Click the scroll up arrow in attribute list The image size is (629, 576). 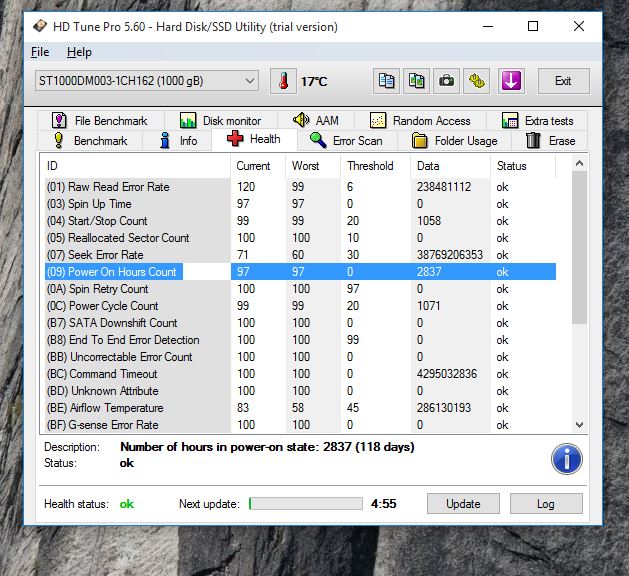pos(579,163)
